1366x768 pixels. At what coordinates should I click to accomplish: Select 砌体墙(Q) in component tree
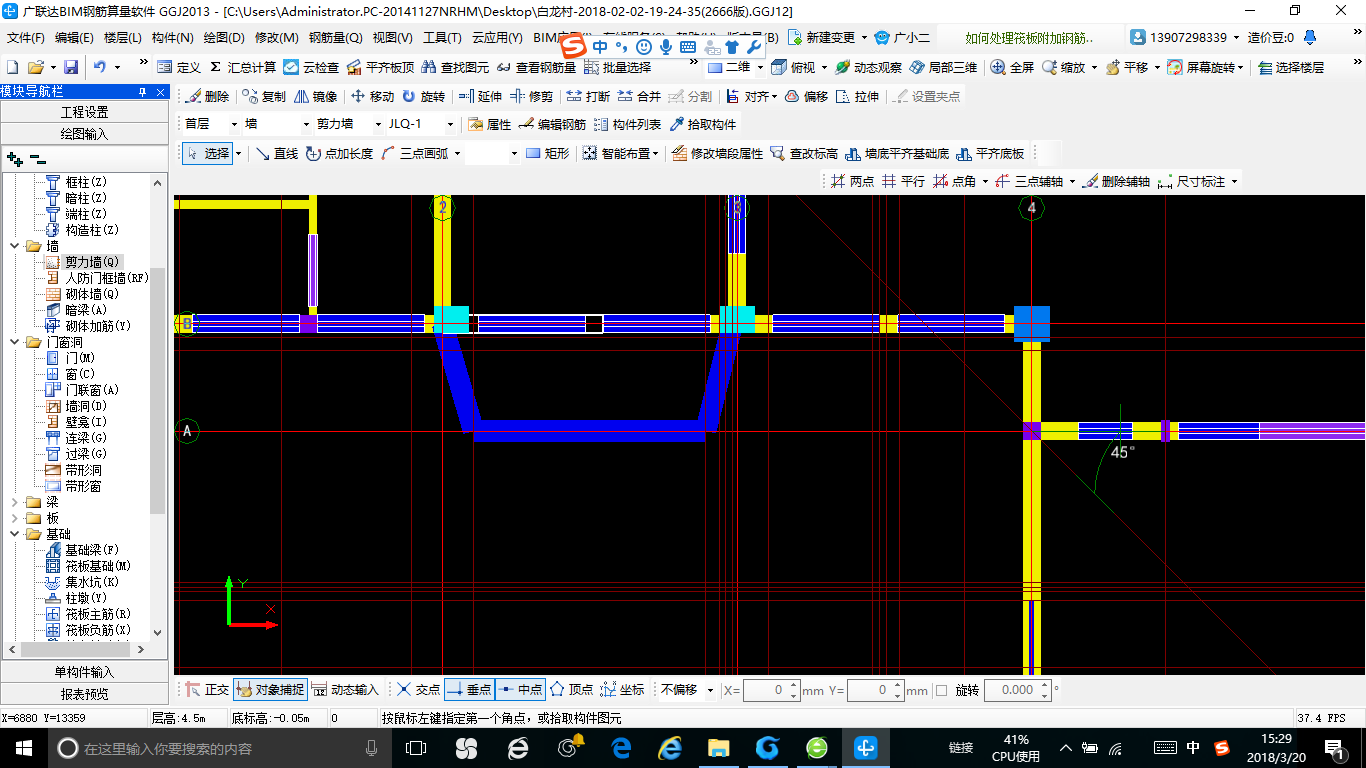click(x=91, y=294)
